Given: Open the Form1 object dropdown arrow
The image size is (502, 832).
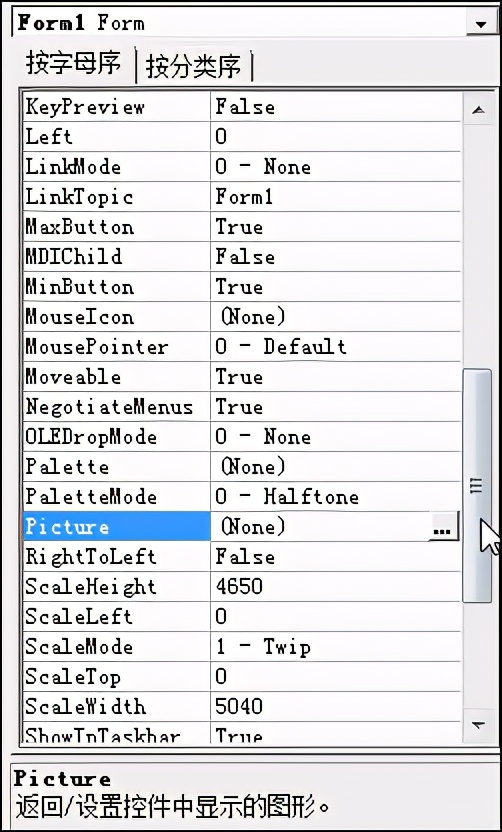Looking at the screenshot, I should coord(481,24).
